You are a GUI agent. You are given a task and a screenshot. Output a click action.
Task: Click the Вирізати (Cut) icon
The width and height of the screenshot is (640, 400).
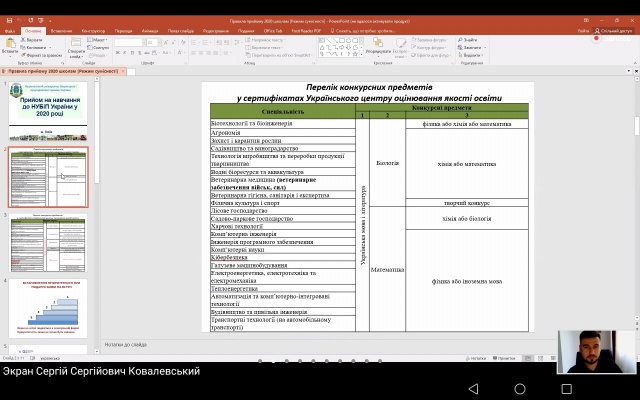click(33, 39)
